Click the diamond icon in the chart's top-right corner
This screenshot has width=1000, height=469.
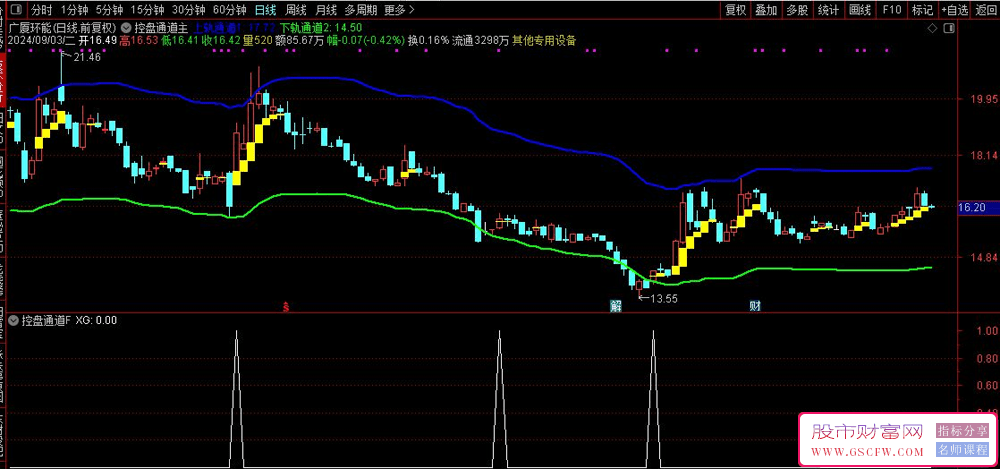tap(932, 29)
